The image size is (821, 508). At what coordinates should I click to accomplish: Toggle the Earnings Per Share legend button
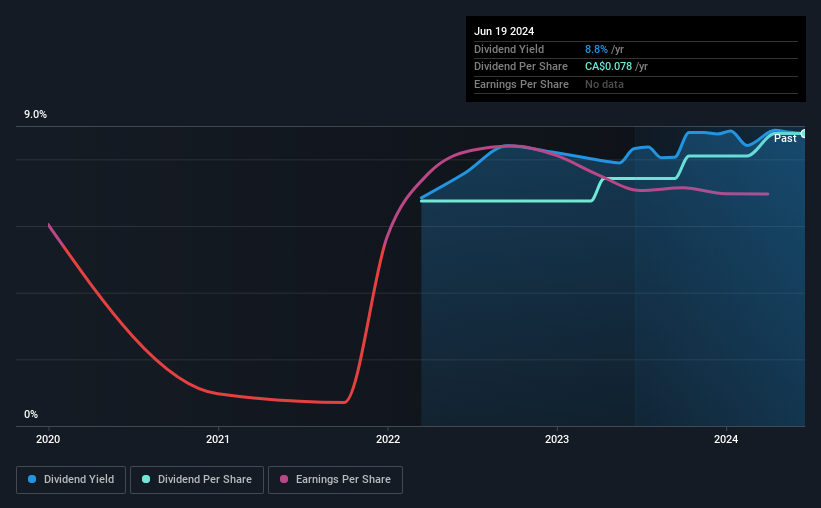[x=335, y=480]
